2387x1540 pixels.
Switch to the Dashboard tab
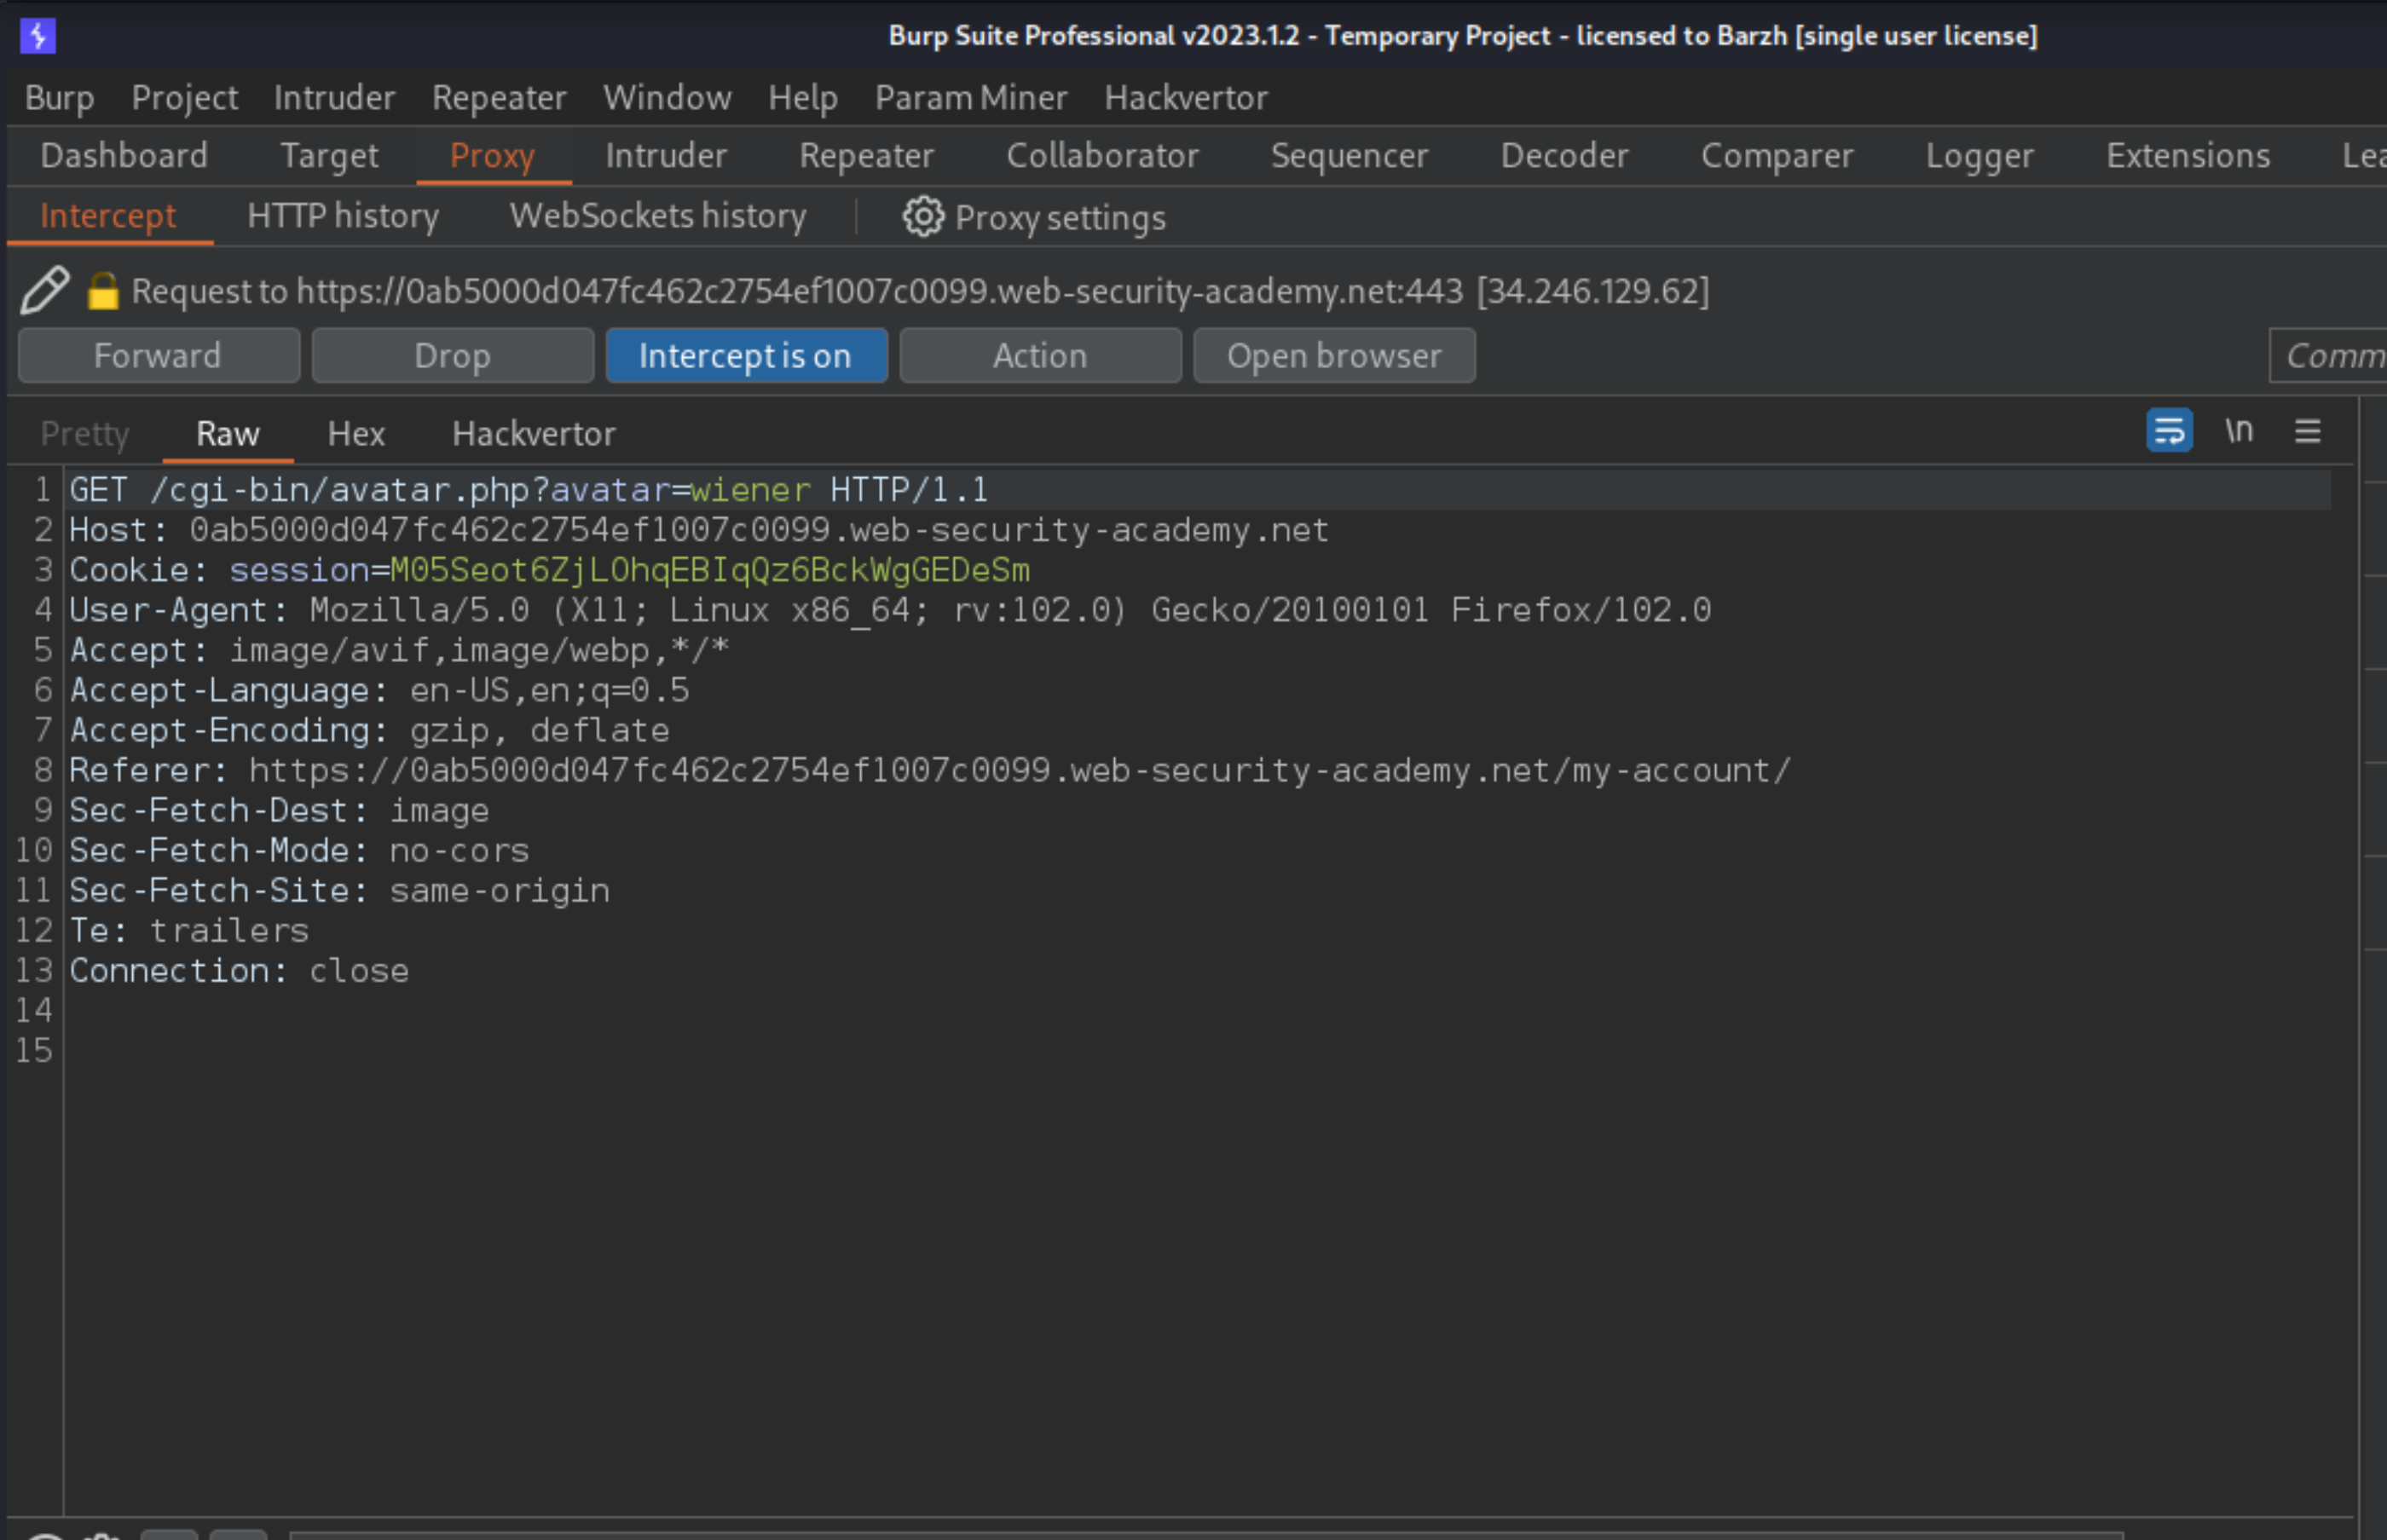124,156
